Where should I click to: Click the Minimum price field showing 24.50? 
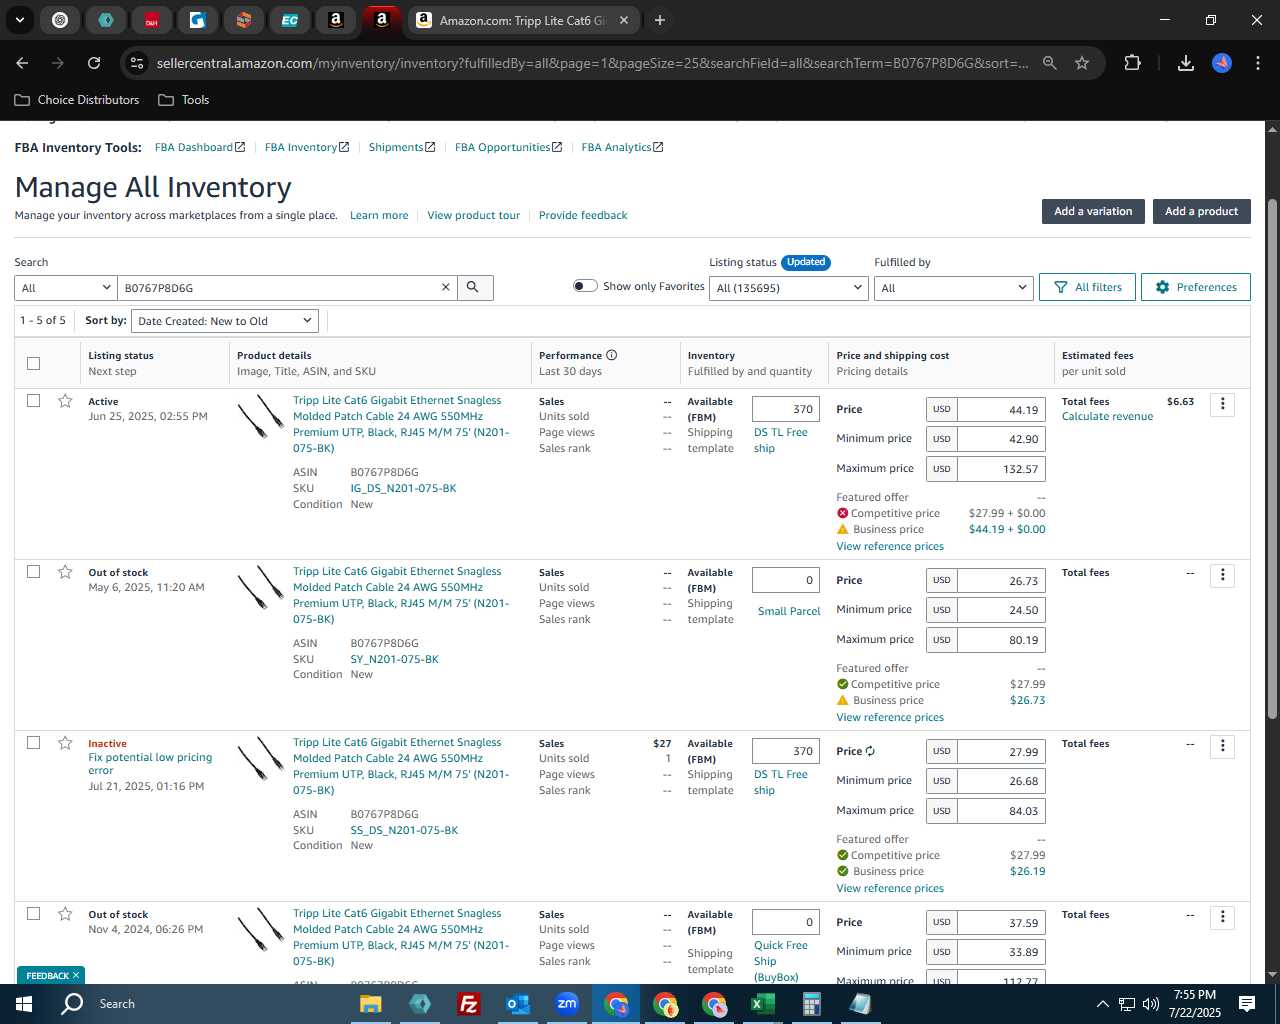(x=1001, y=610)
